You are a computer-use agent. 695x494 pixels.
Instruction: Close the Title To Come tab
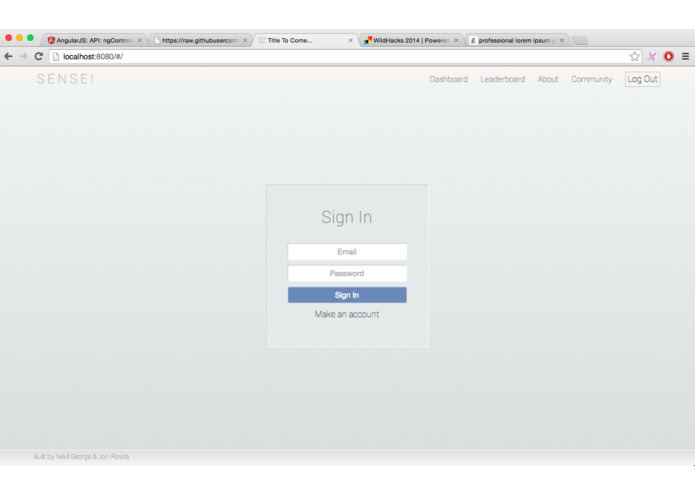[351, 40]
